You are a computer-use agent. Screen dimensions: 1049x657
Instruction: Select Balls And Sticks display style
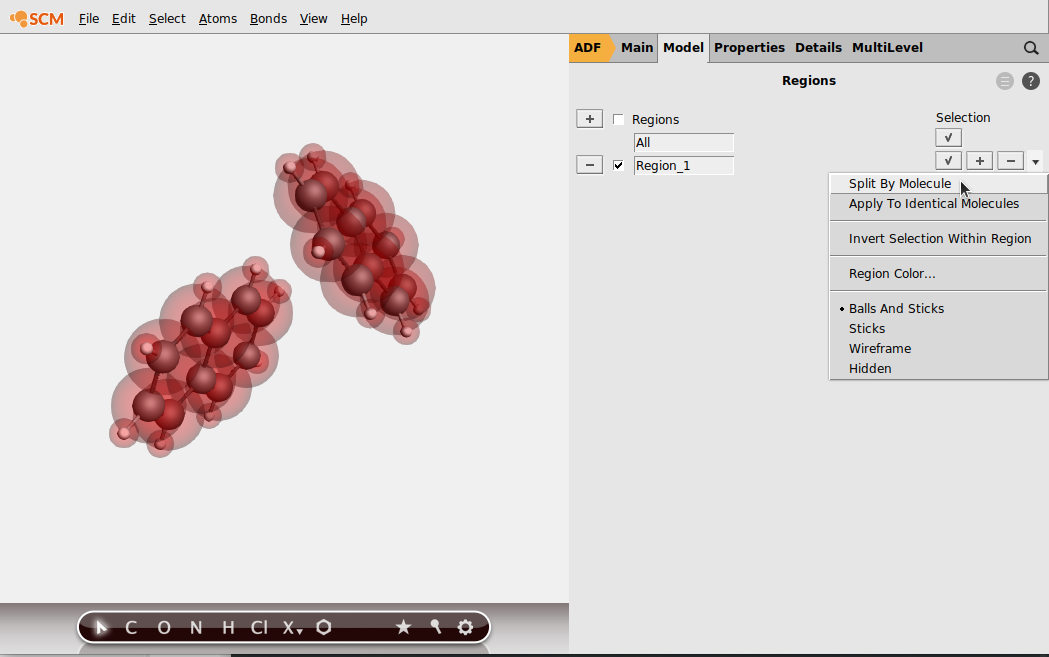938,308
